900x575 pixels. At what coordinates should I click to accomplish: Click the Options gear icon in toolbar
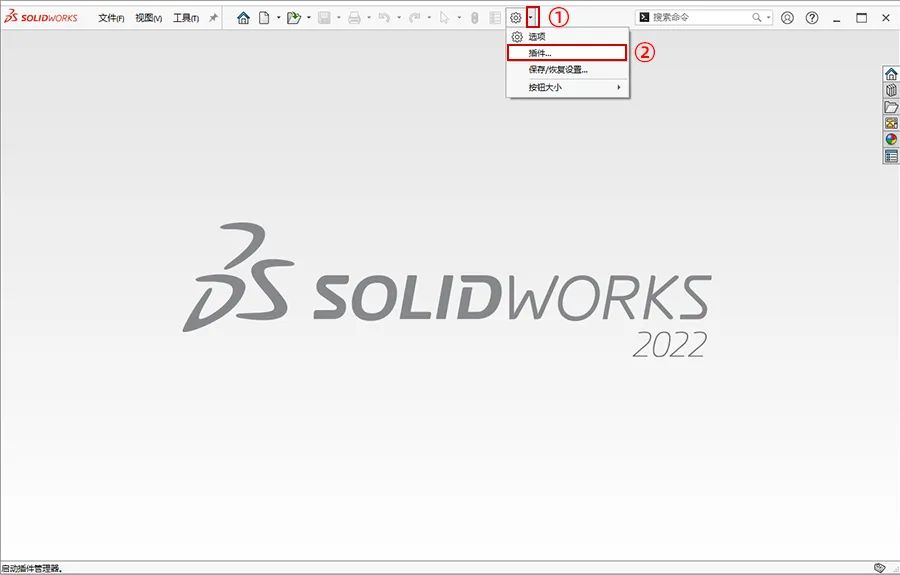pyautogui.click(x=515, y=18)
